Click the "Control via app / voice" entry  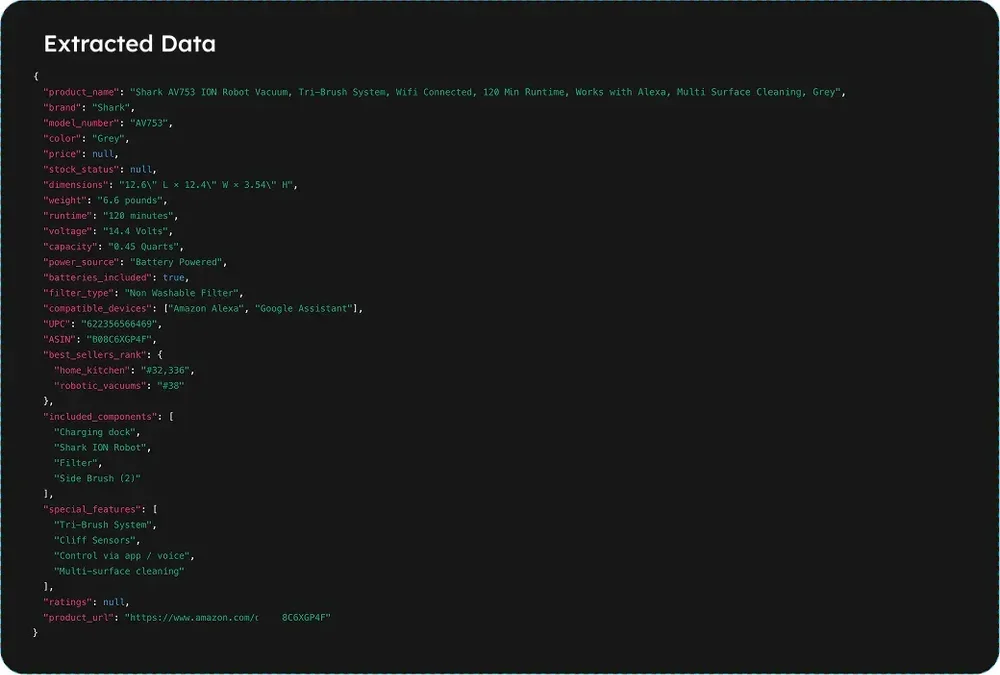click(122, 556)
